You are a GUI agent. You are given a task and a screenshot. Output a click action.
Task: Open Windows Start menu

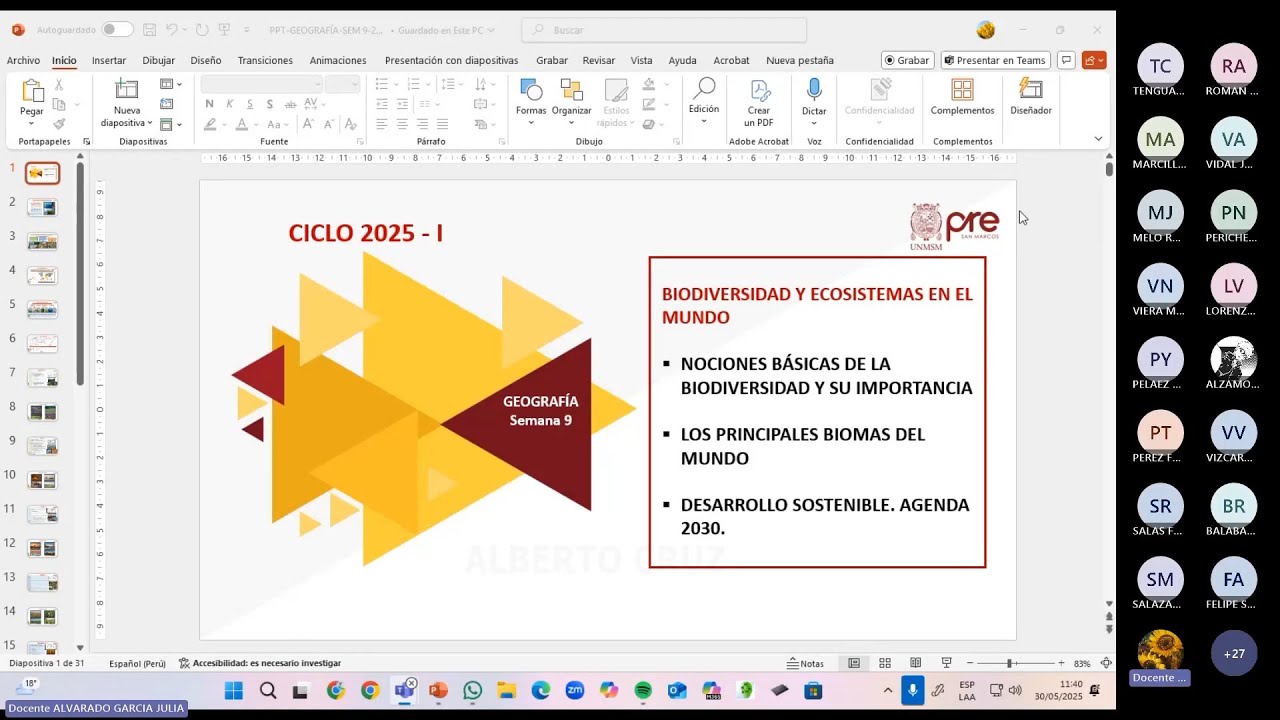point(233,691)
